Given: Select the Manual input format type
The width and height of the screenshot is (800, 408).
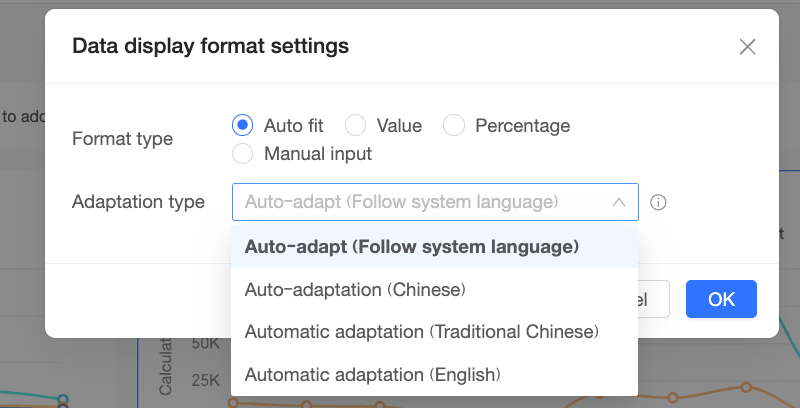Looking at the screenshot, I should [242, 154].
